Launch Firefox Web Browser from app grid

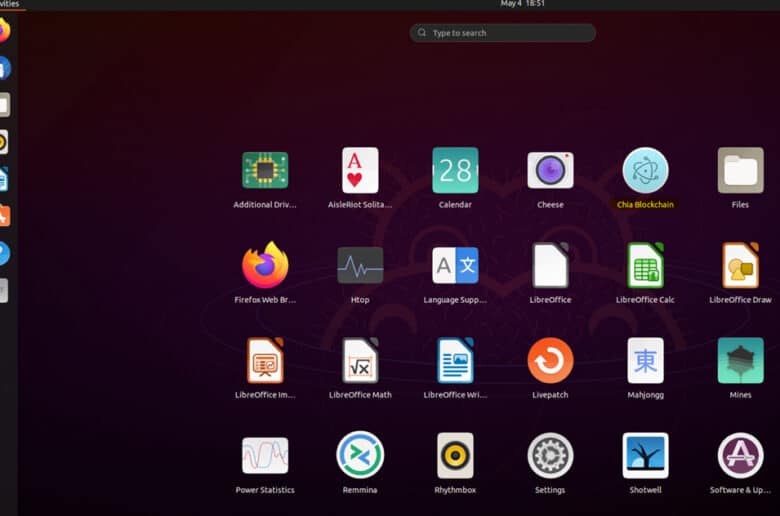coord(265,265)
